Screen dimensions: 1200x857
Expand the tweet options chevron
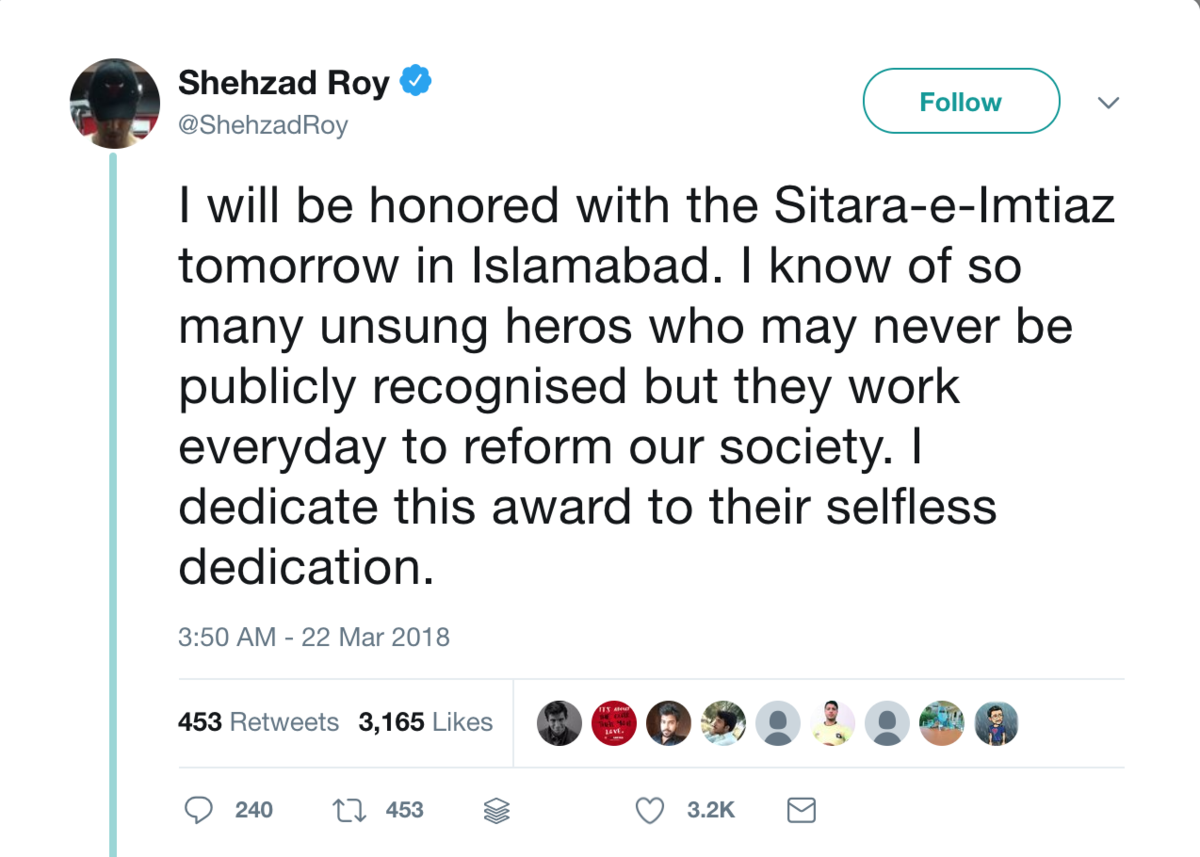1108,102
